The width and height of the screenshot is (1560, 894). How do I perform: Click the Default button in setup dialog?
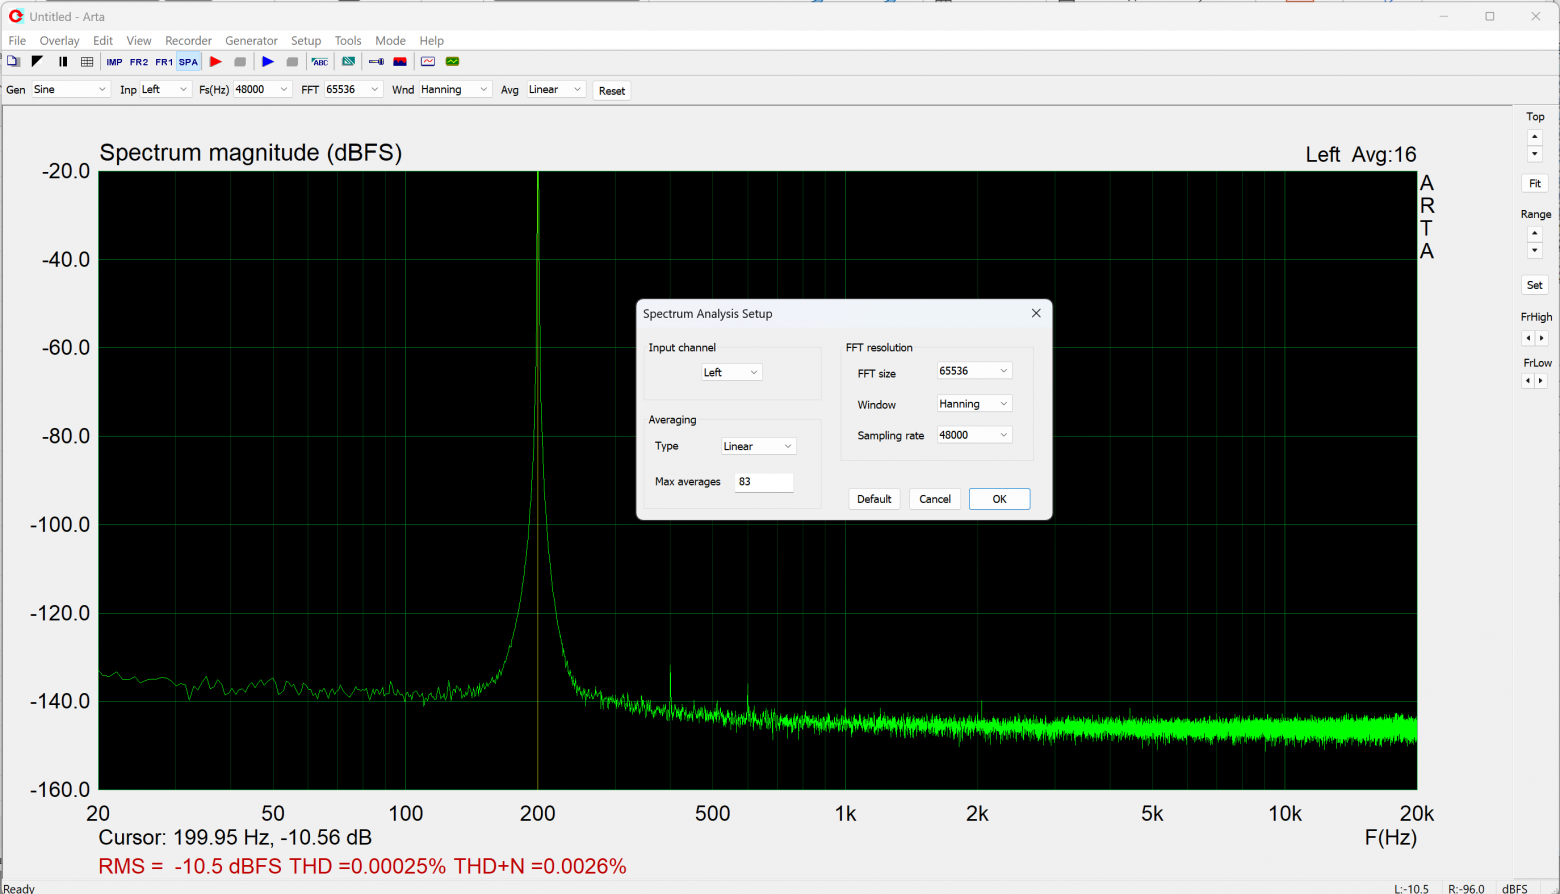pyautogui.click(x=874, y=499)
